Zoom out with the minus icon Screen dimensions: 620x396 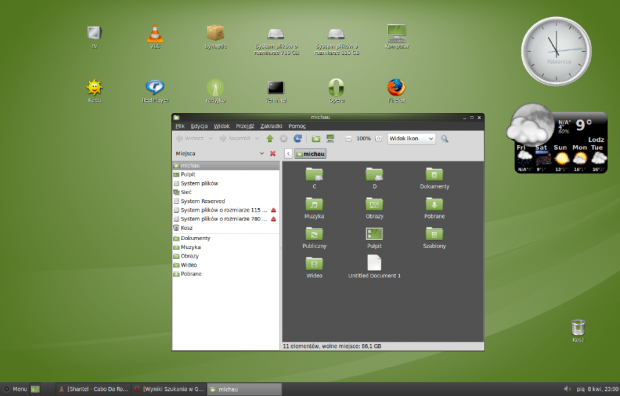click(348, 138)
